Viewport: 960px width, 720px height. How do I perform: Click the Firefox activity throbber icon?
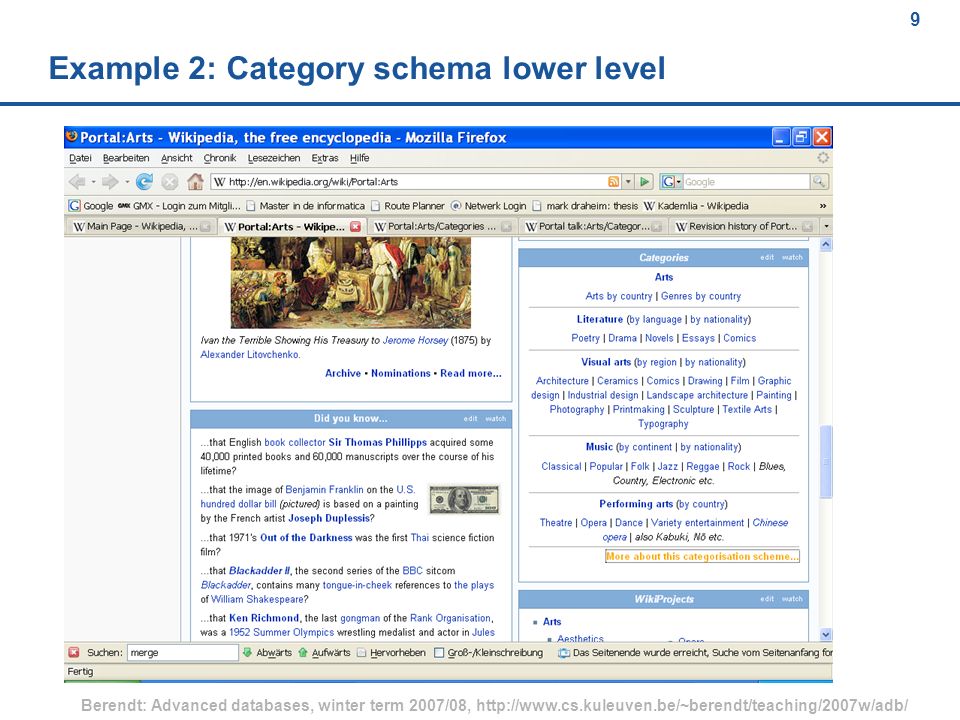coord(823,158)
